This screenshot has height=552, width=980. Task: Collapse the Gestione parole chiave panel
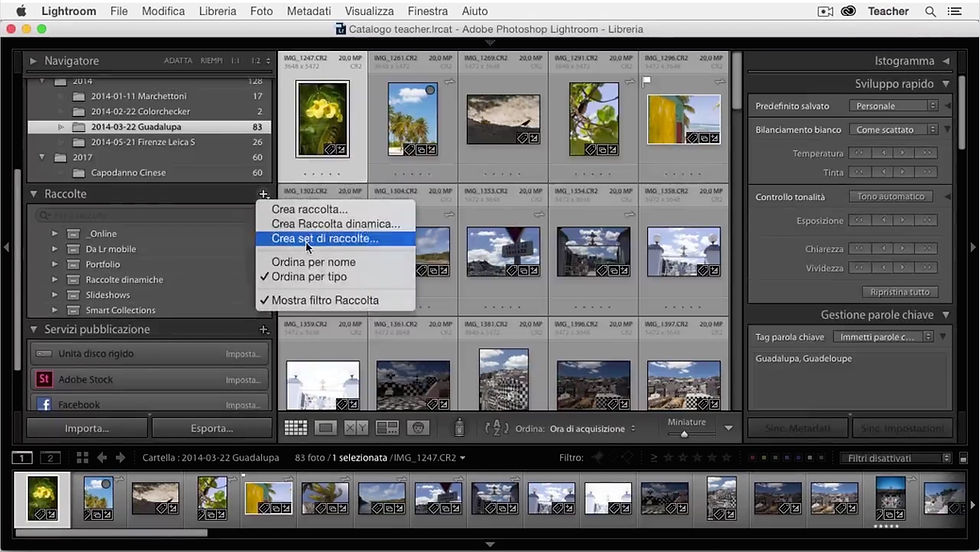click(x=946, y=315)
